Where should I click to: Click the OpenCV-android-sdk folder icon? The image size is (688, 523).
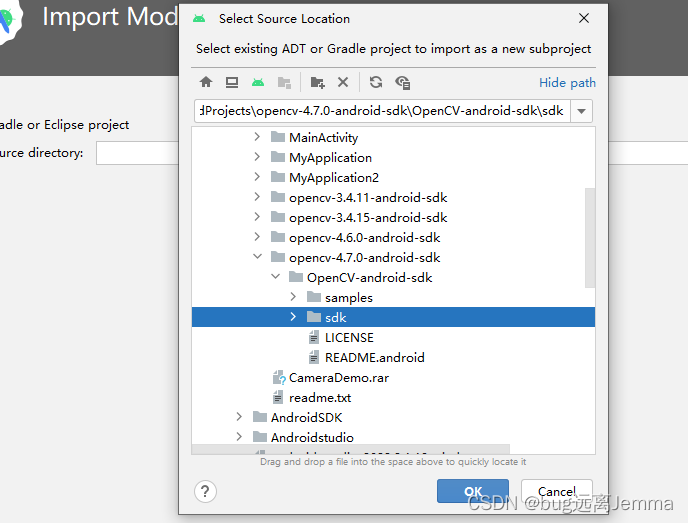(296, 277)
